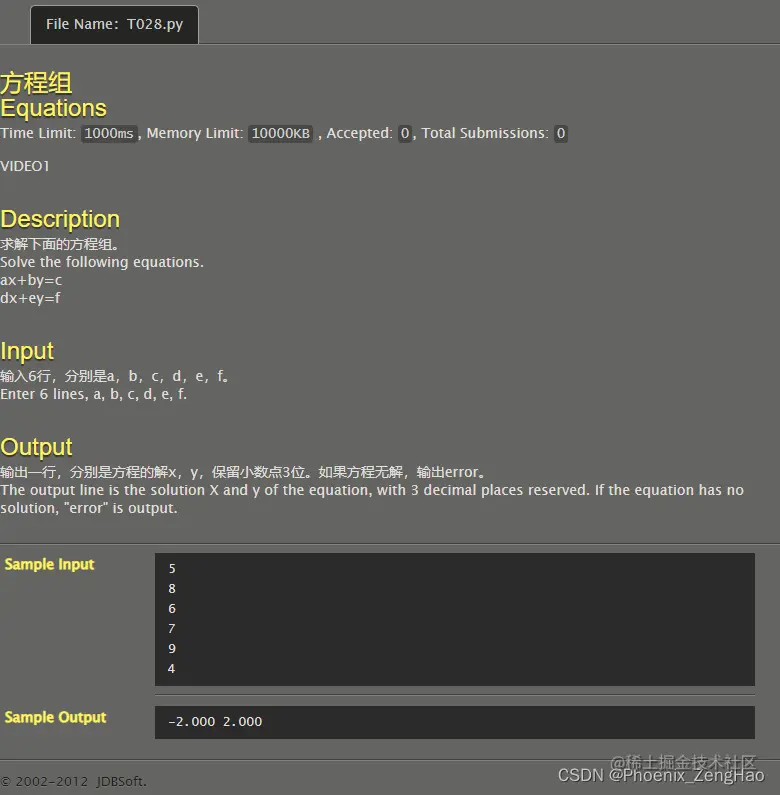Viewport: 780px width, 795px height.
Task: Click the Equations heading
Action: (x=53, y=108)
